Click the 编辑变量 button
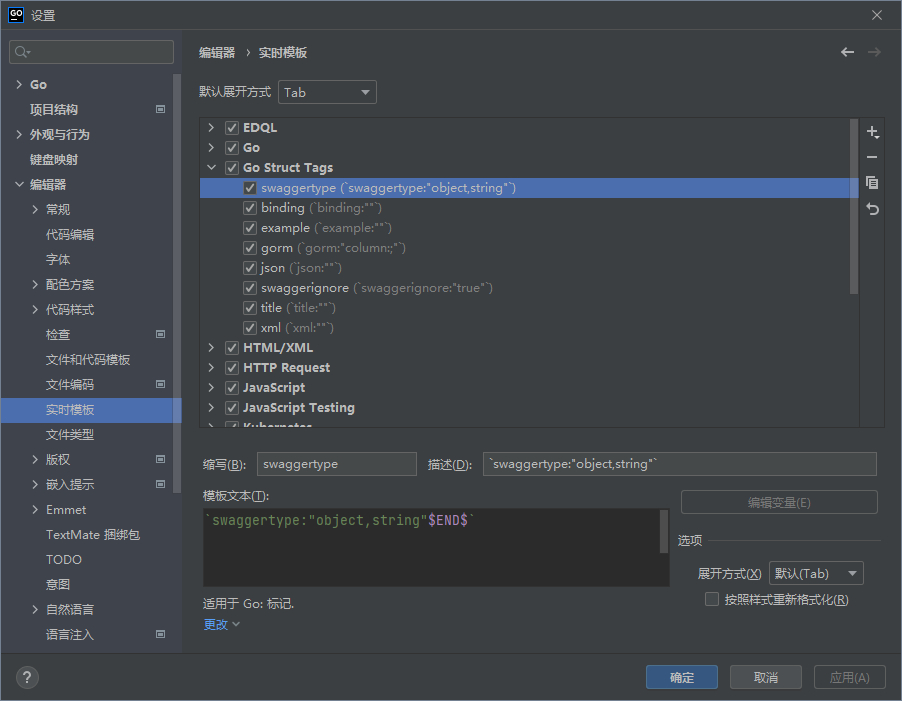 779,501
